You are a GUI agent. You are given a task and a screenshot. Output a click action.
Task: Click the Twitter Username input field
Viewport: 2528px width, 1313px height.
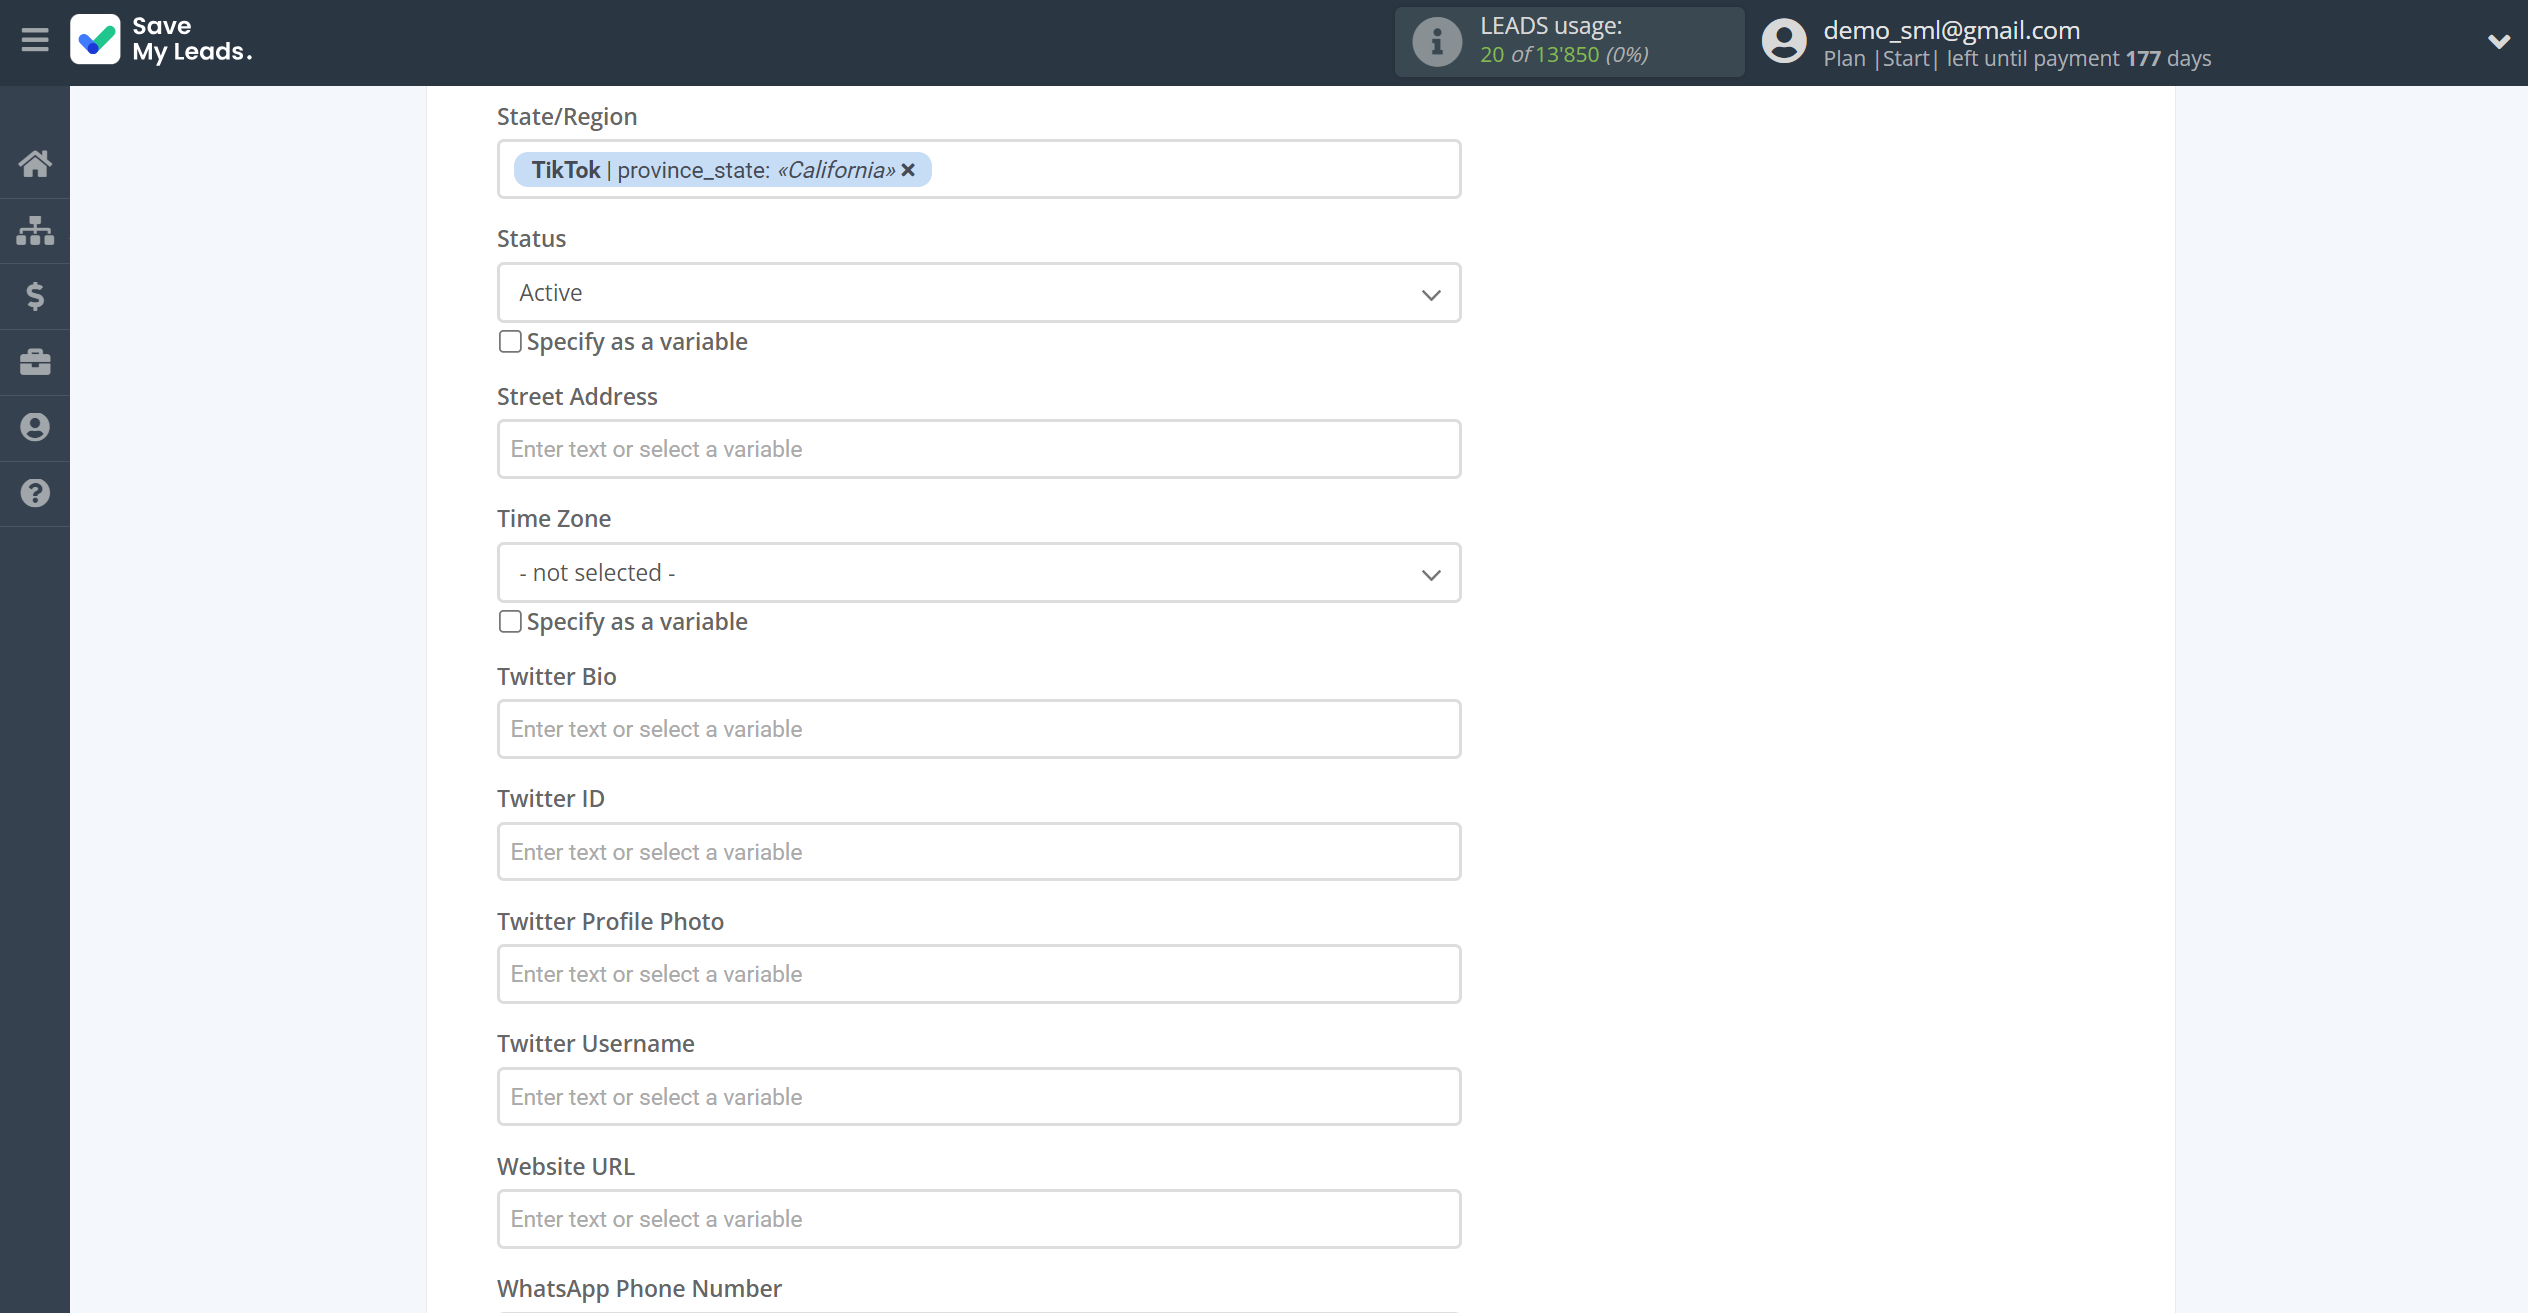[x=979, y=1097]
